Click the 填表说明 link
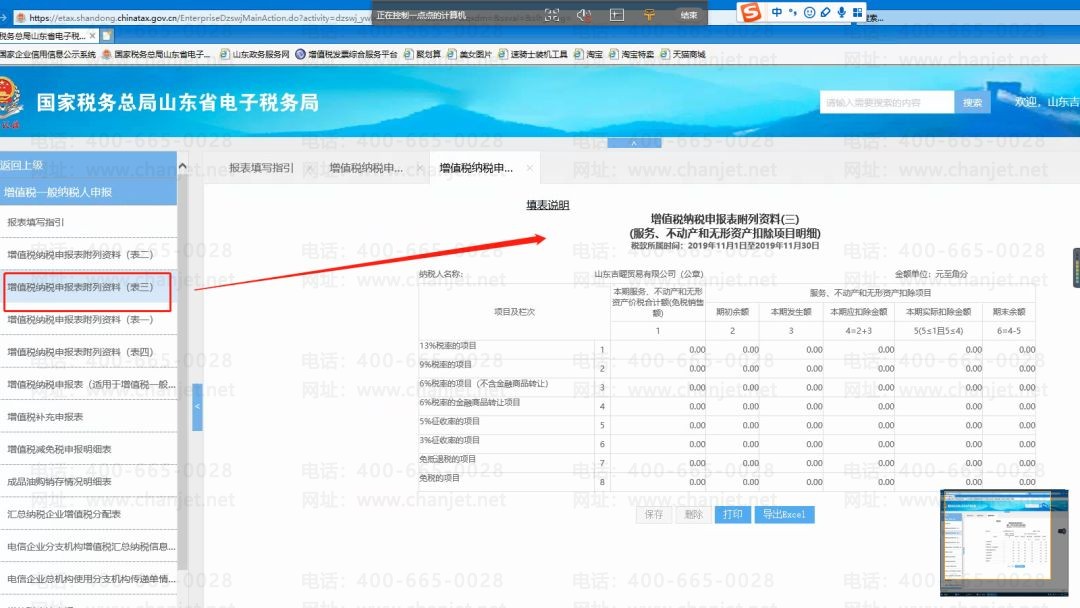The height and width of the screenshot is (608, 1080). [548, 205]
